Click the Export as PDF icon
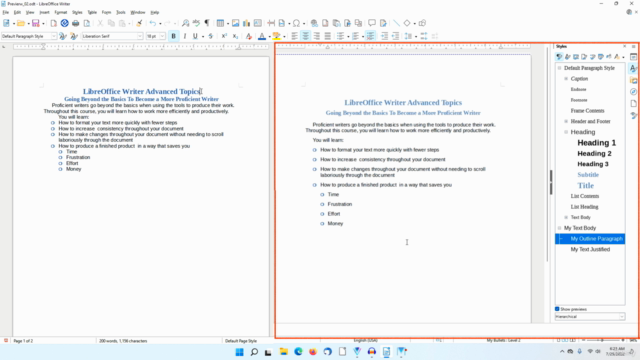The image size is (640, 360). pyautogui.click(x=53, y=23)
